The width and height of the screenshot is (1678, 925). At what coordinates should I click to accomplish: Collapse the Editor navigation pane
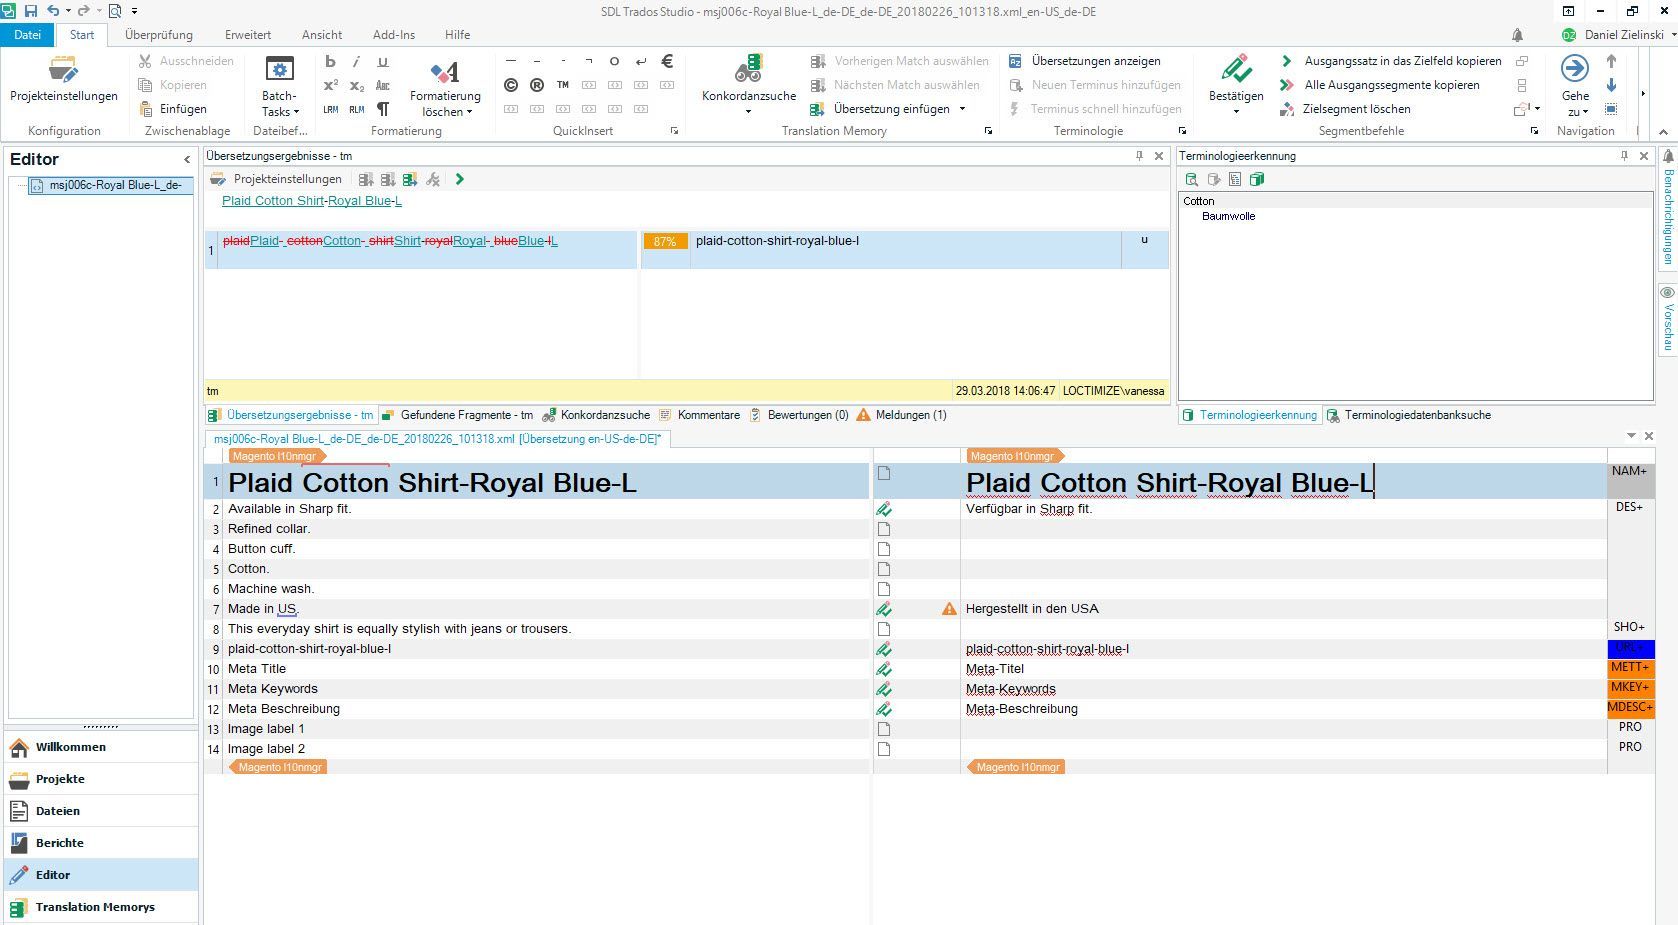coord(187,159)
